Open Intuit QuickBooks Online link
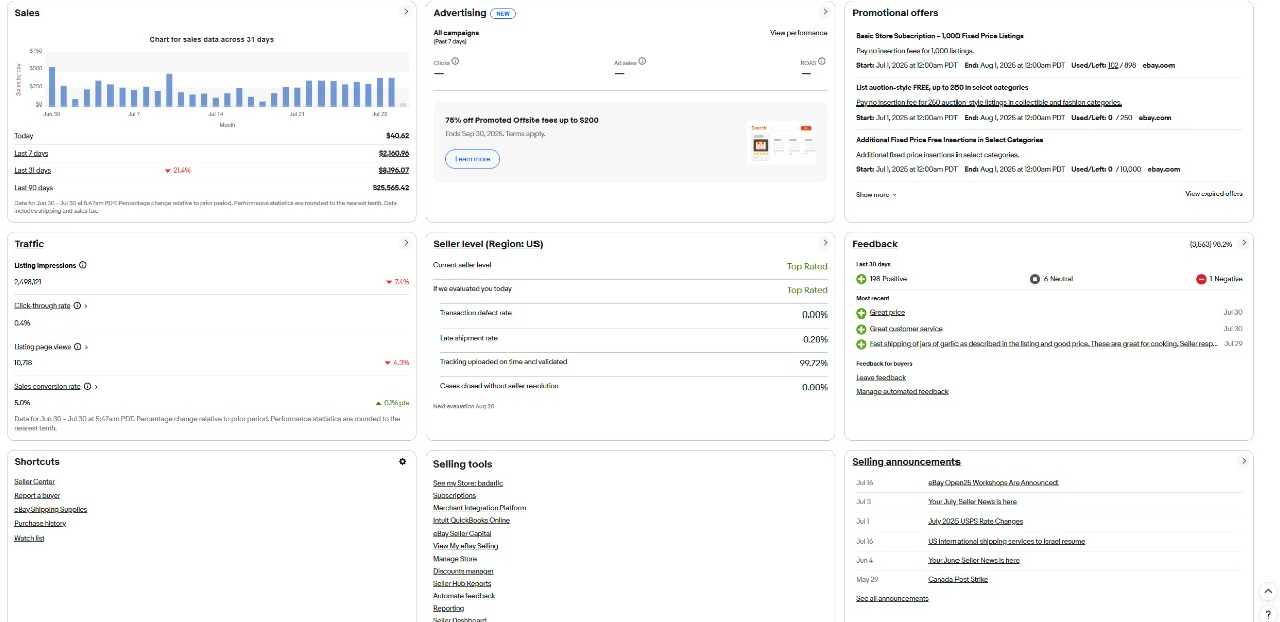 [472, 520]
